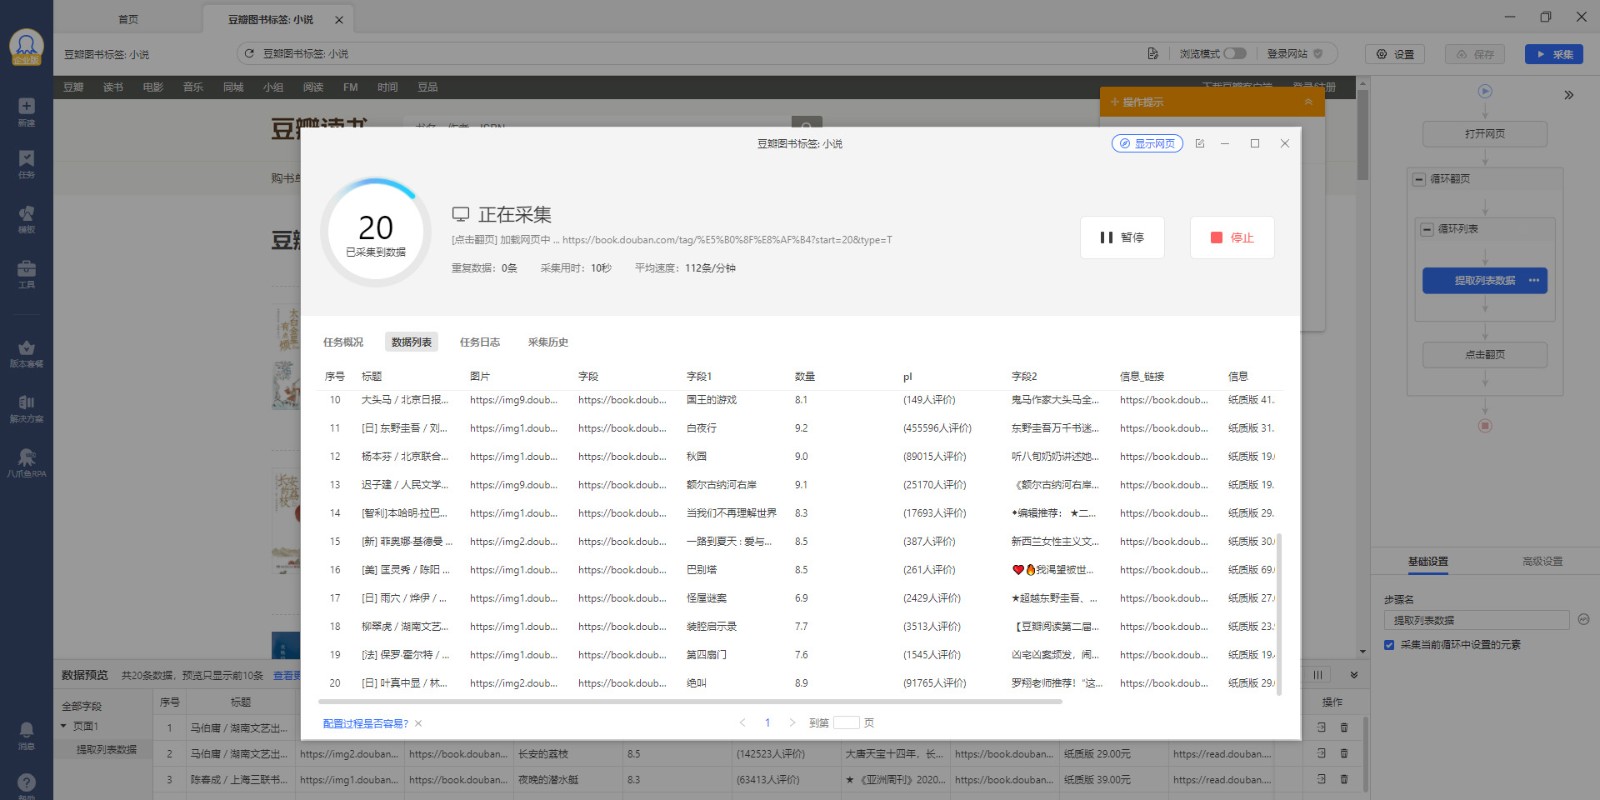Viewport: 1600px width, 800px height.
Task: Delete preview row 2 with the trash icon
Action: (x=1344, y=753)
